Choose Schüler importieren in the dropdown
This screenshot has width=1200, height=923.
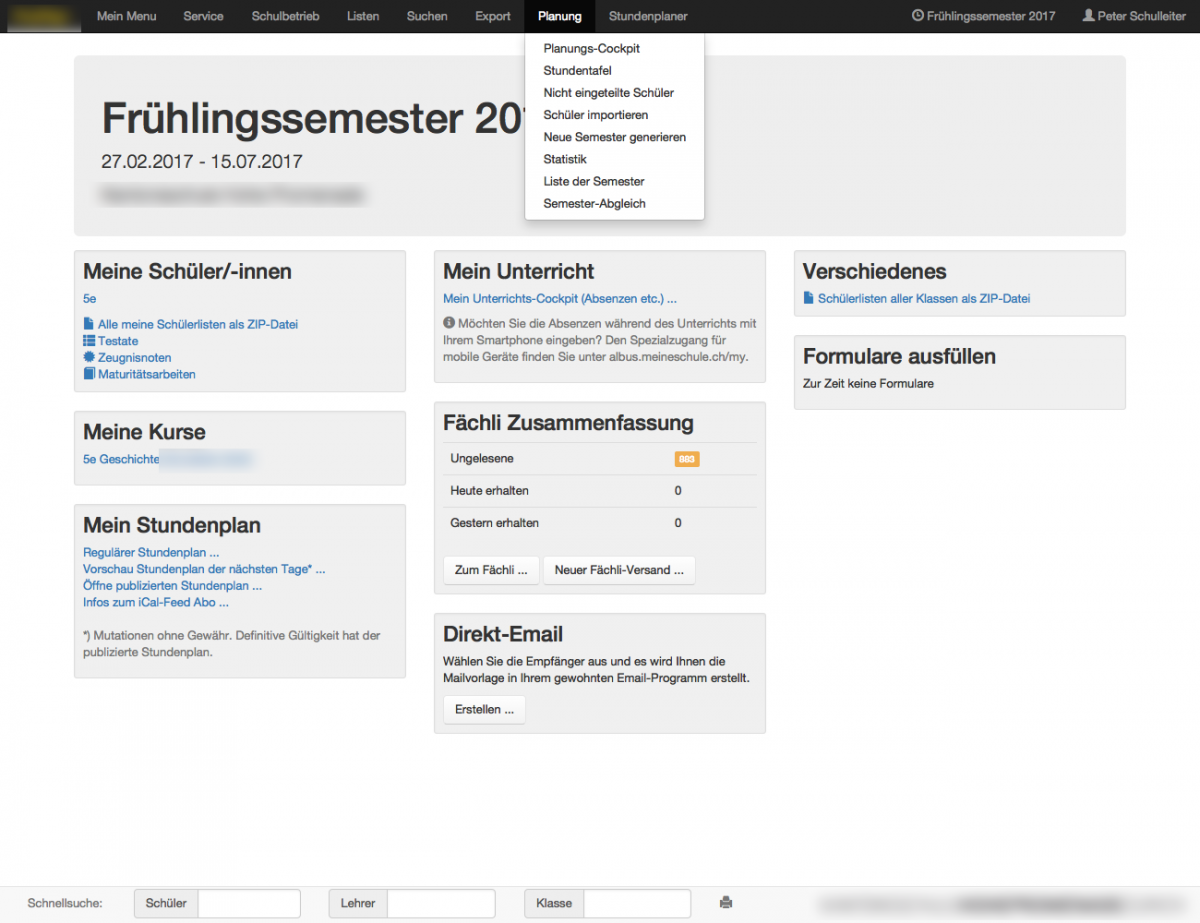(x=595, y=115)
